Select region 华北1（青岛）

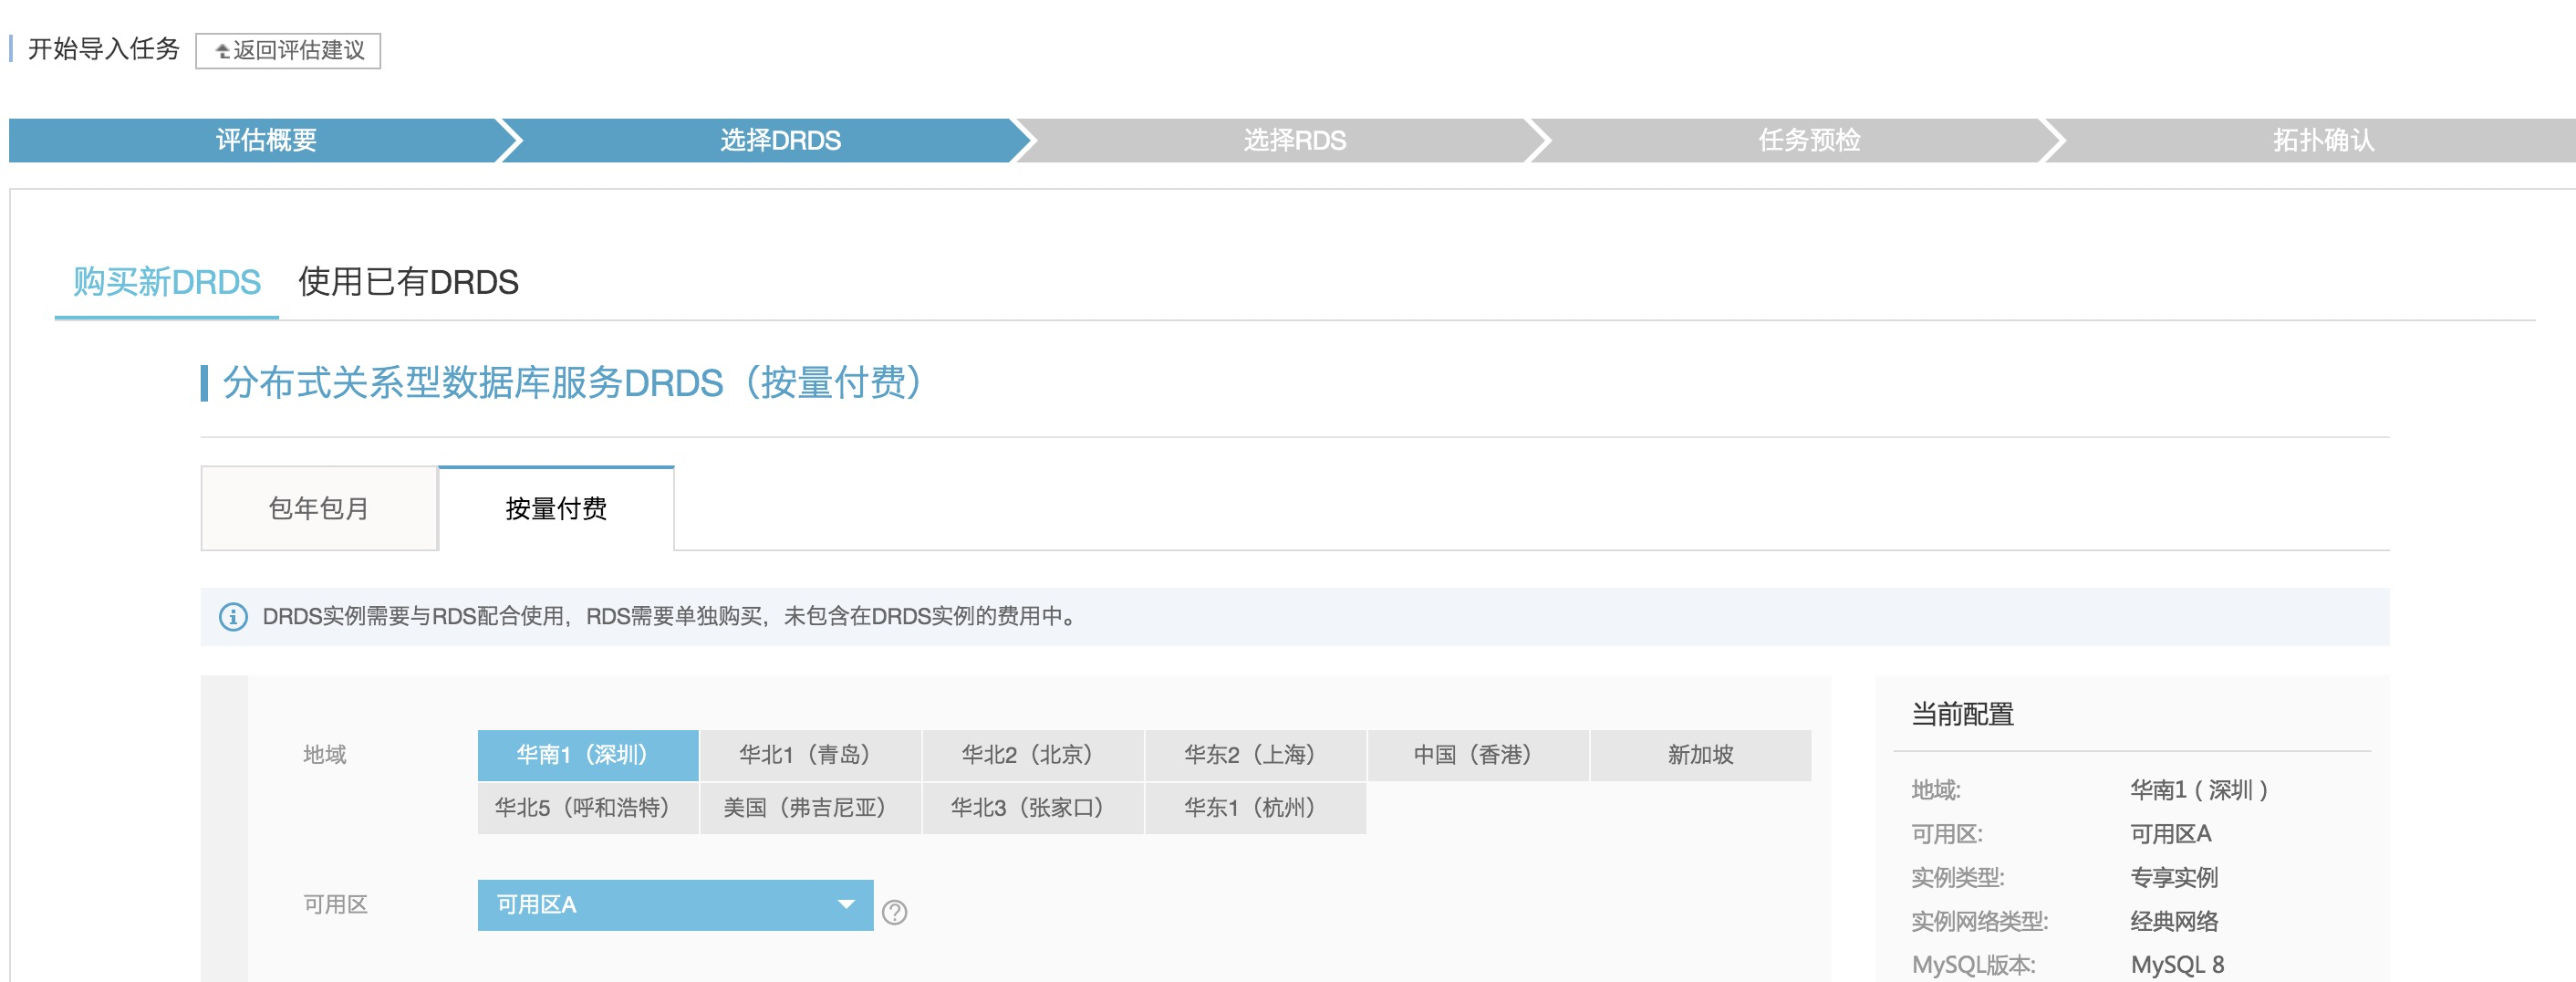pos(810,755)
